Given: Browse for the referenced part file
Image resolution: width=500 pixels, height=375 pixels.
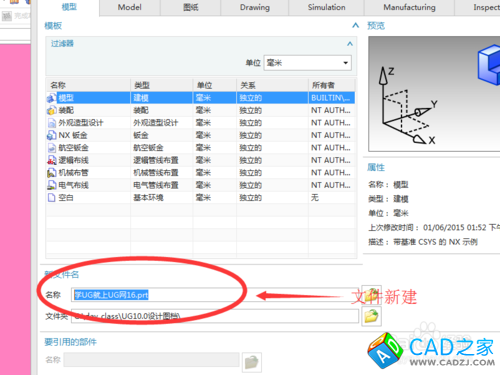Looking at the screenshot, I should click(252, 362).
